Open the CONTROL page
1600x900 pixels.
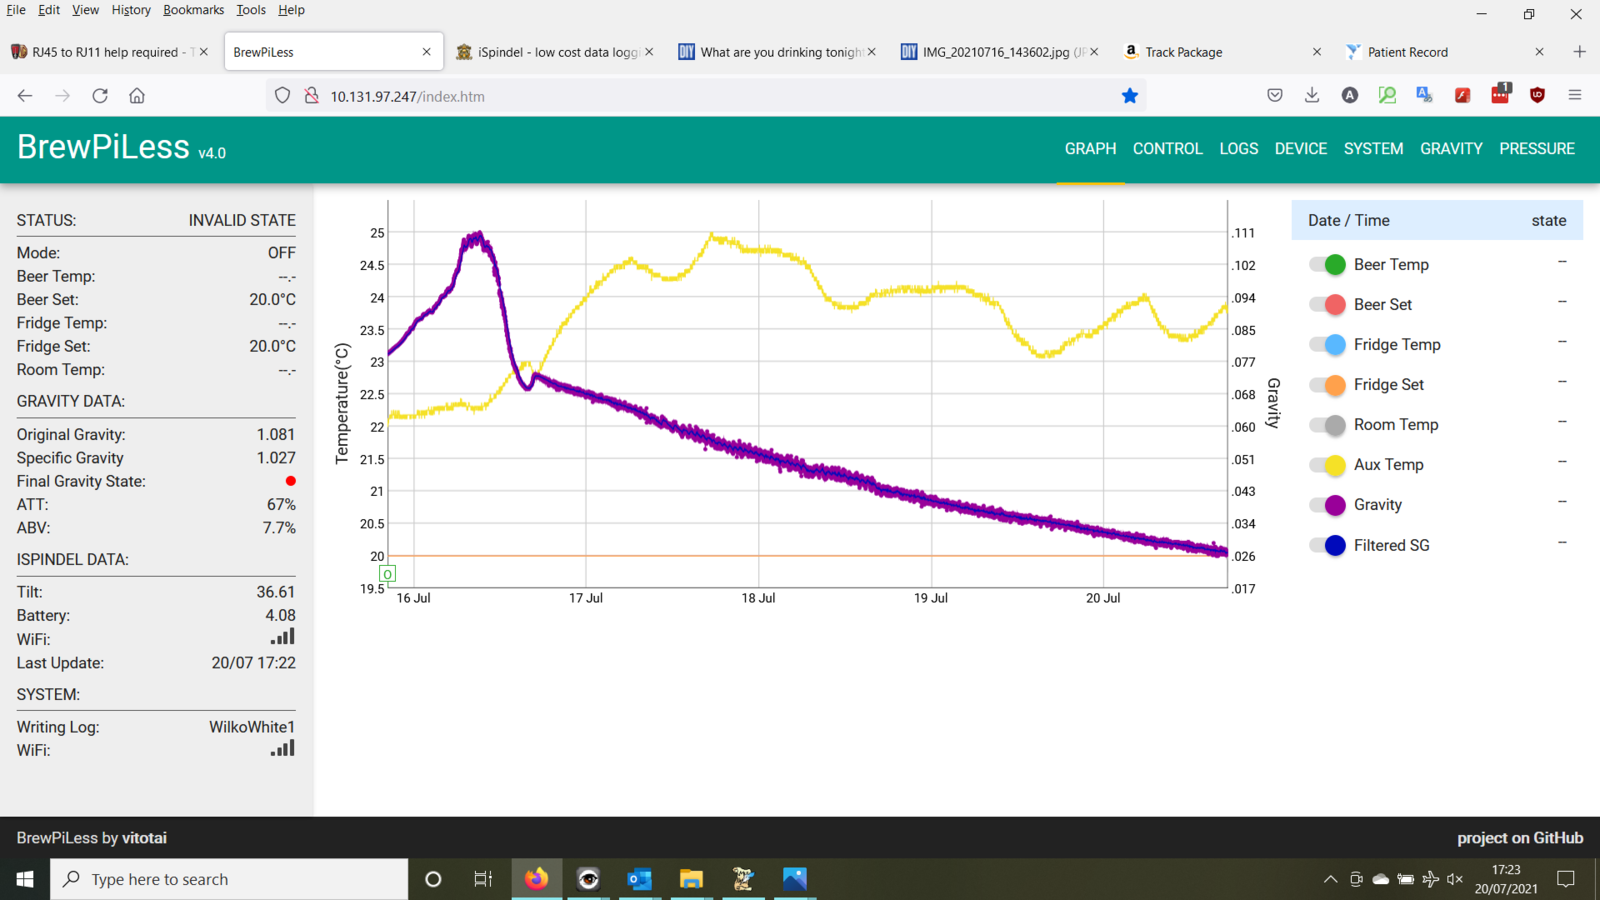pos(1167,149)
